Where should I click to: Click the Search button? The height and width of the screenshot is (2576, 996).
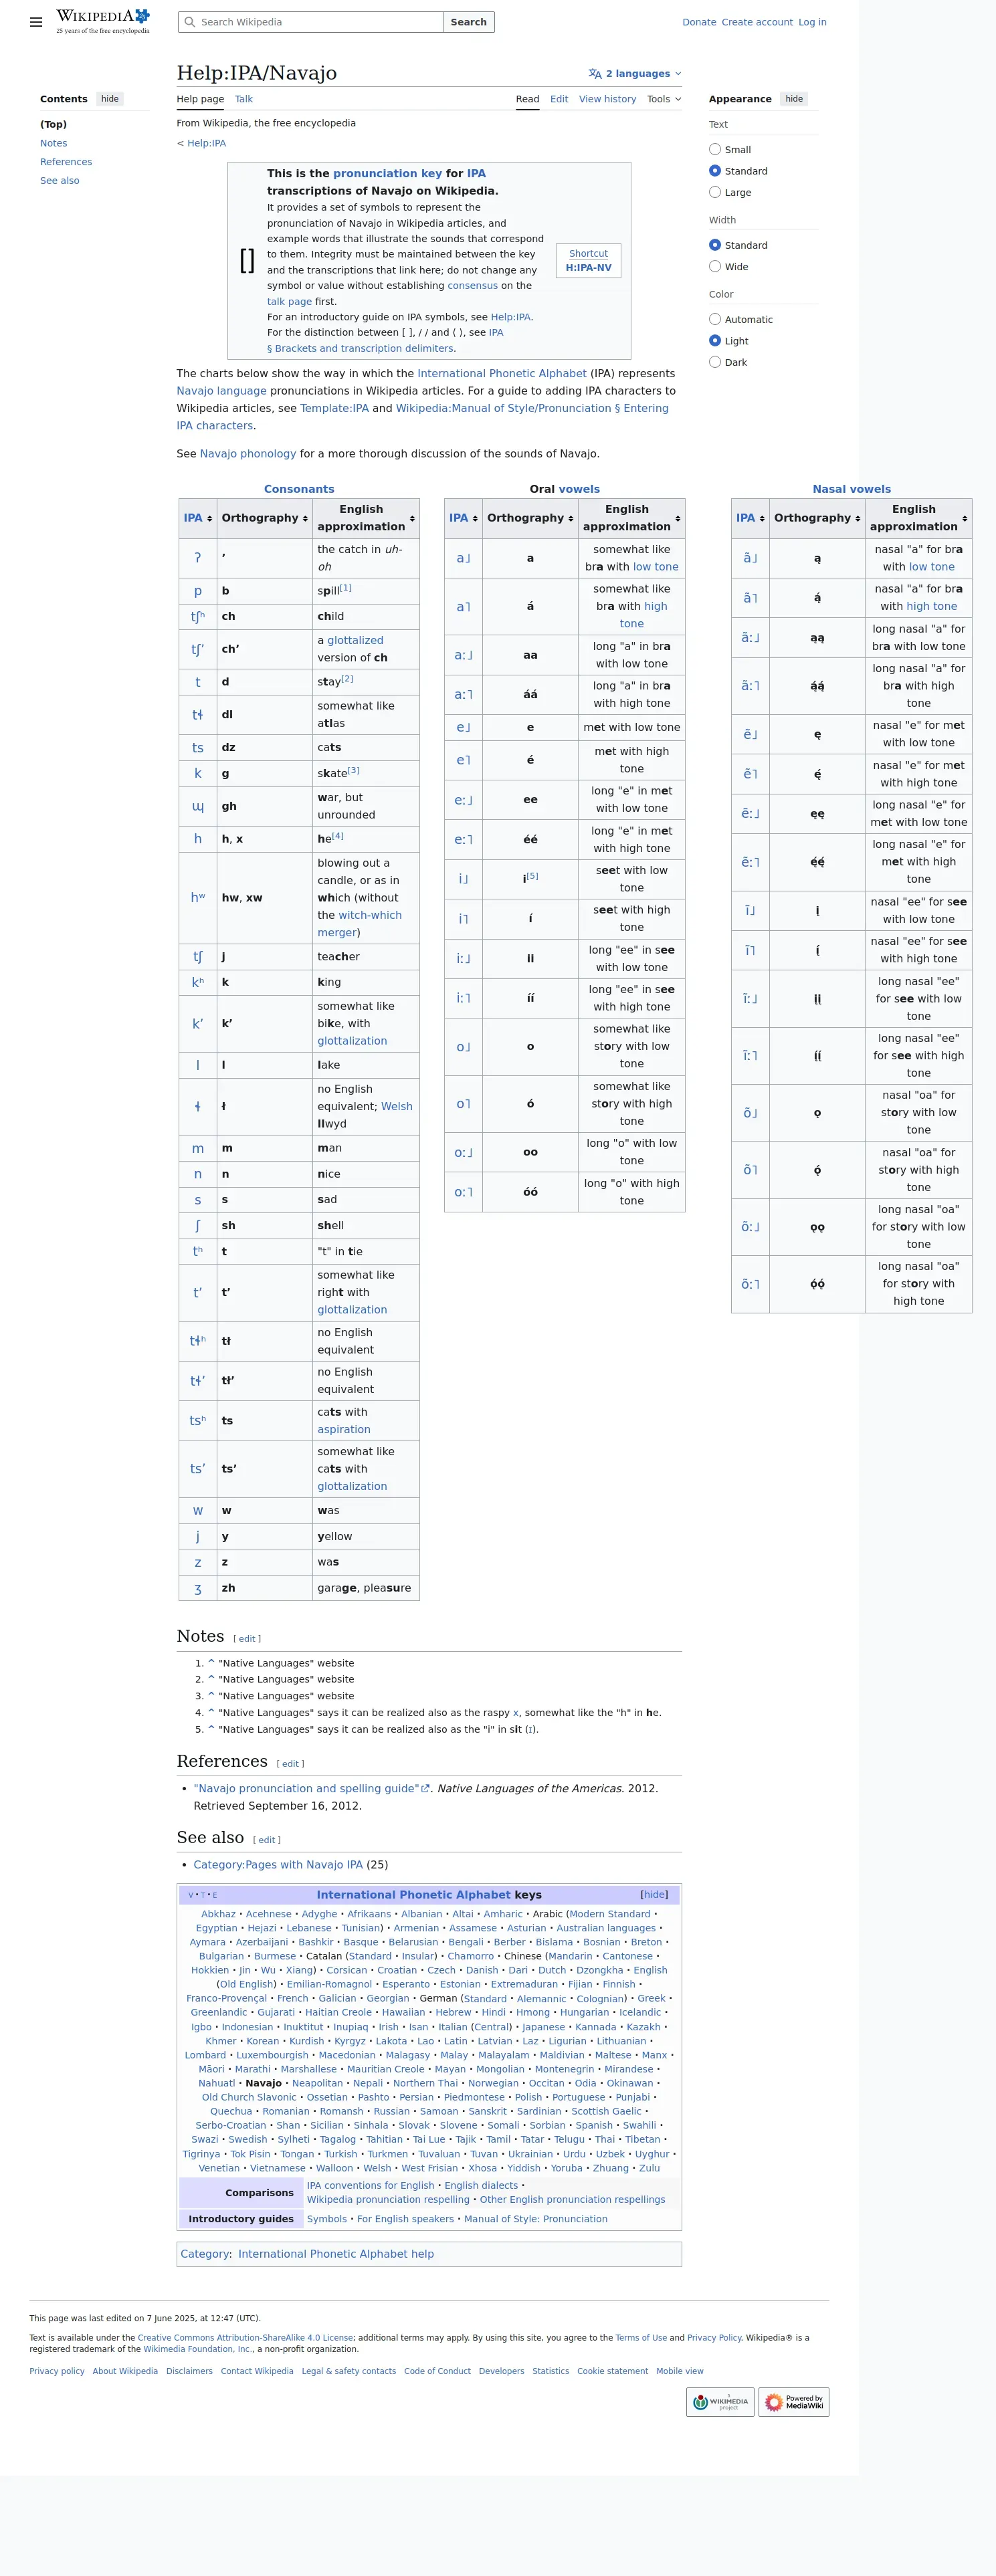[x=468, y=22]
